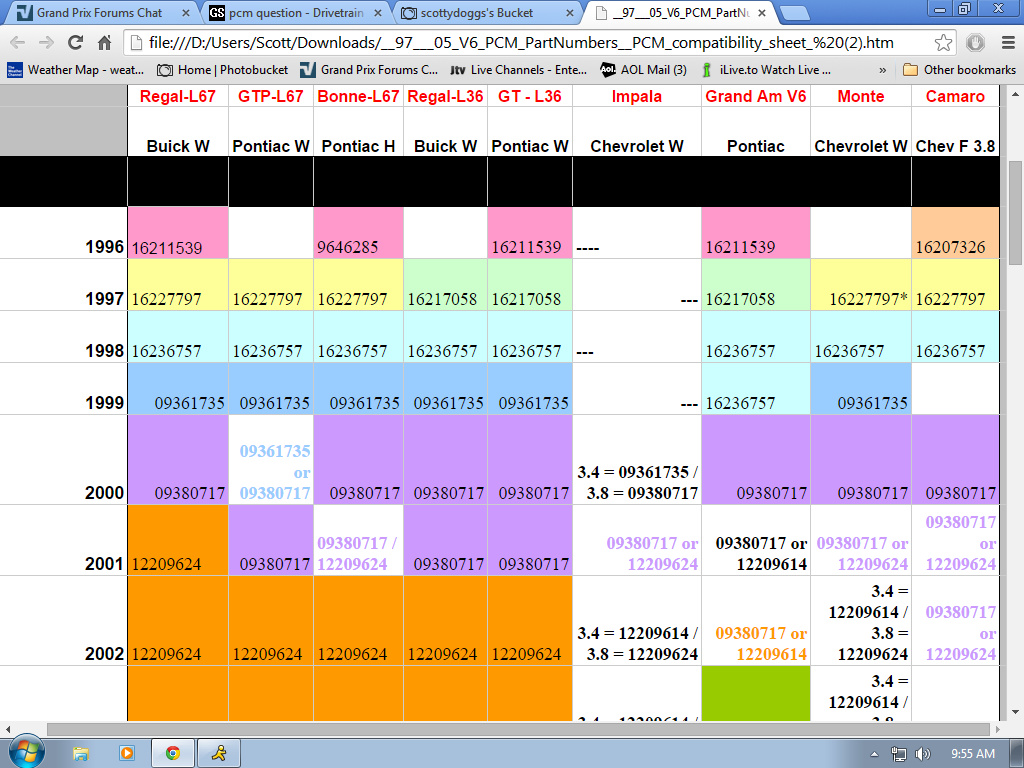The height and width of the screenshot is (768, 1024).
Task: Close the pcm question tab
Action: pos(377,13)
